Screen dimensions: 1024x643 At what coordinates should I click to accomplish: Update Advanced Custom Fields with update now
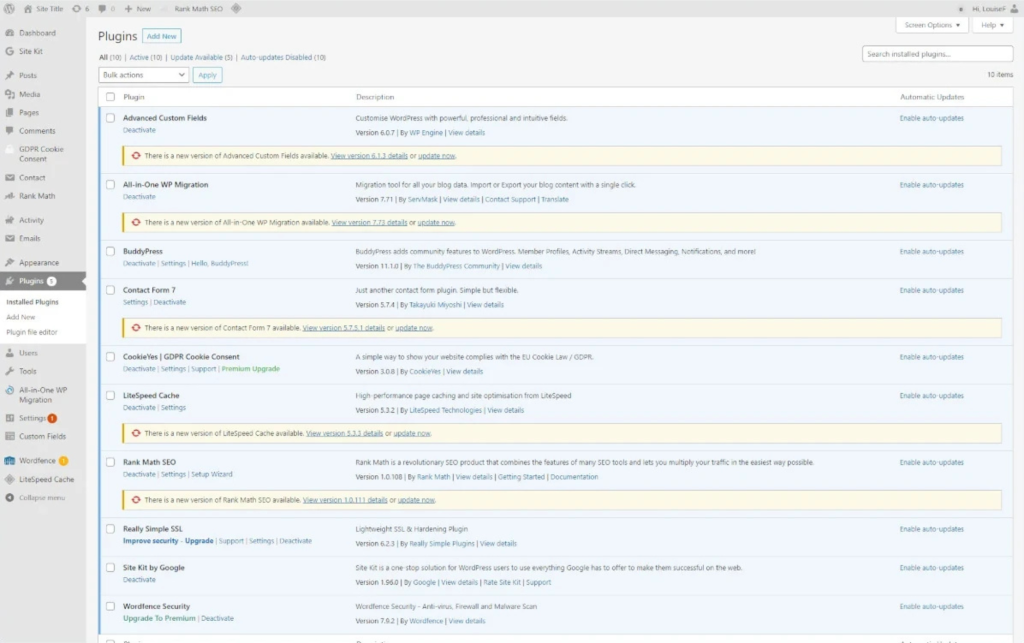coord(437,156)
